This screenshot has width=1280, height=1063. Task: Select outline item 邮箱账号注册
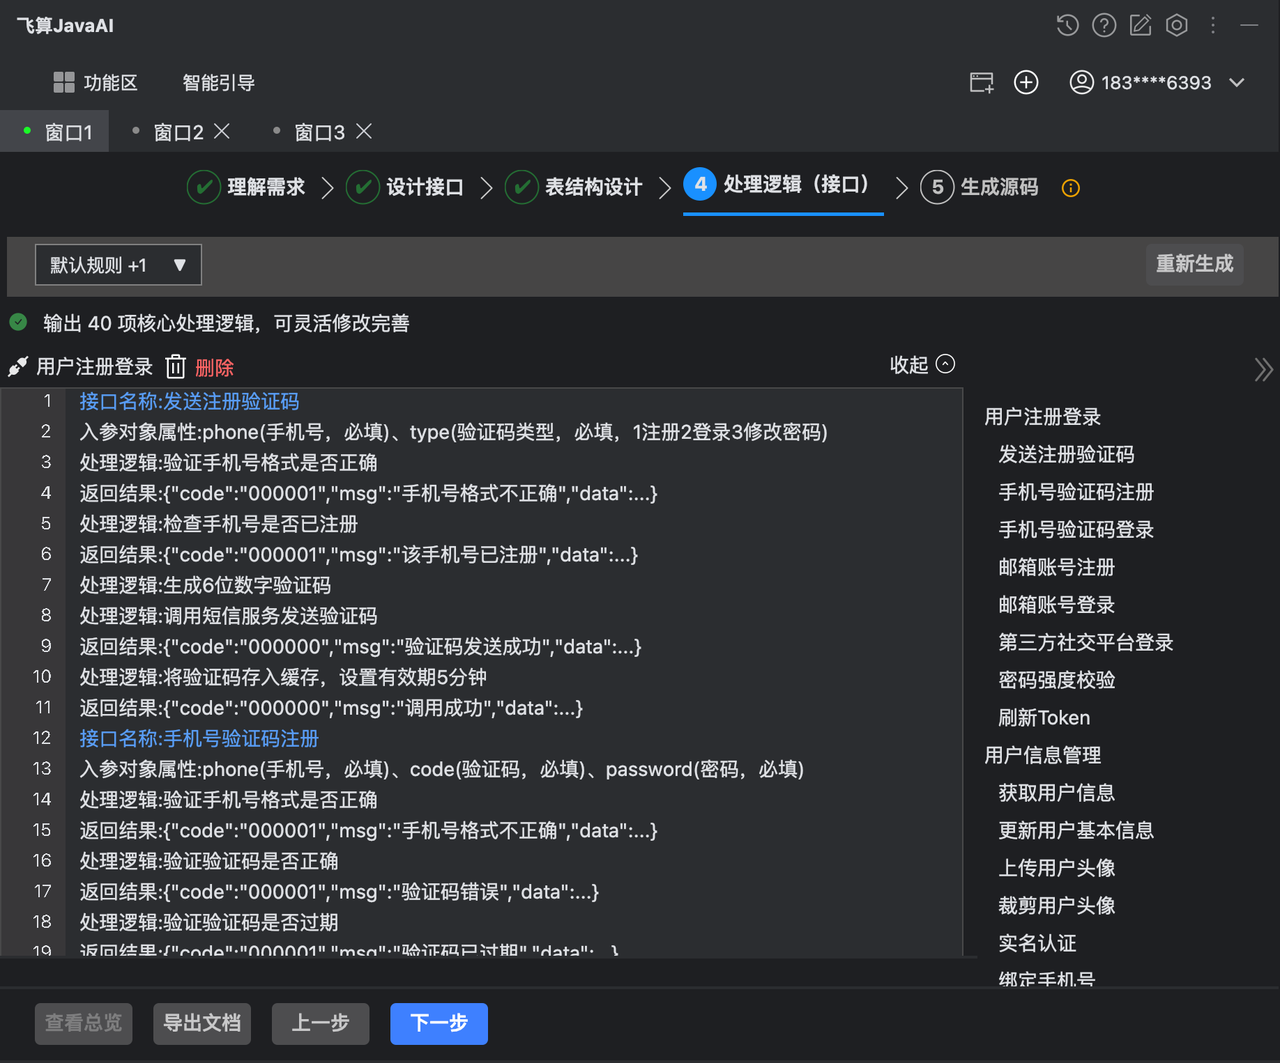[1056, 568]
